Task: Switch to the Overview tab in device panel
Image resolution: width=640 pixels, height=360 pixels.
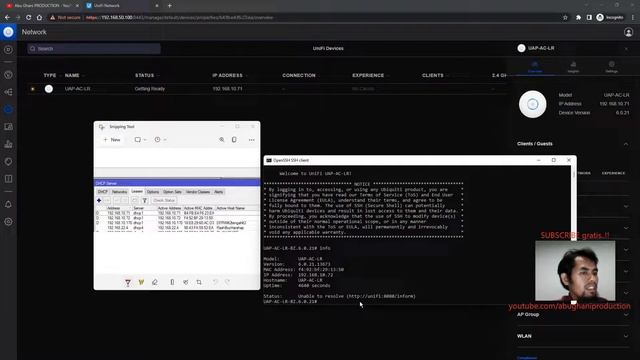Action: point(535,67)
